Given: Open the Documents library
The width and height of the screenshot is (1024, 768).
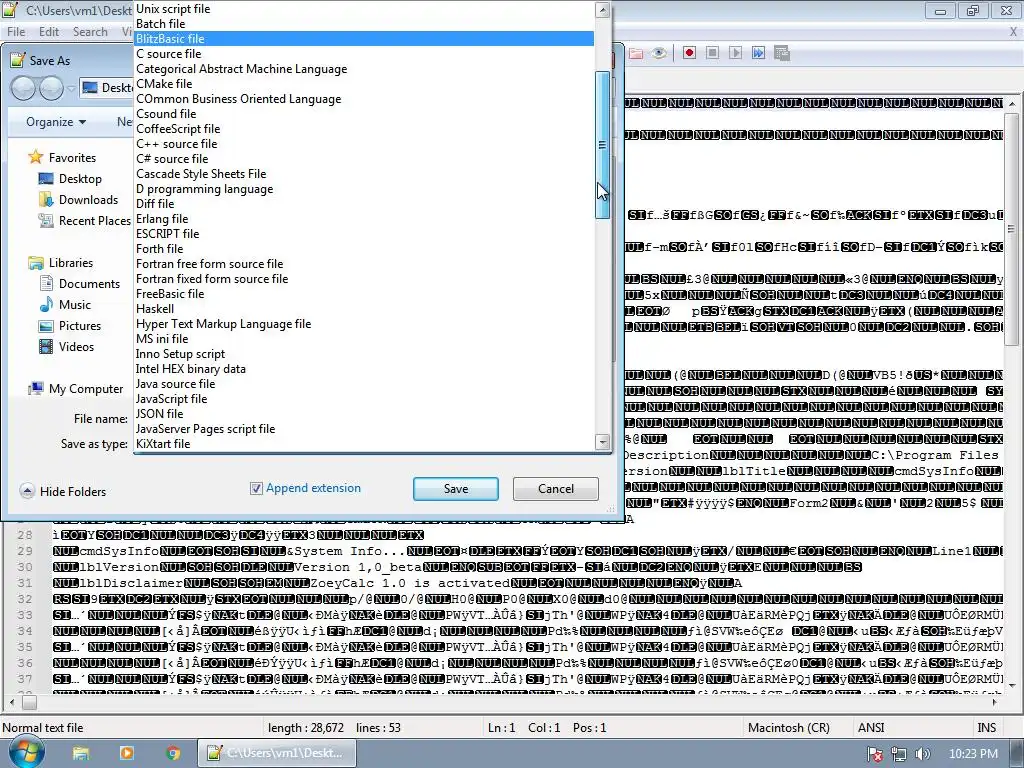Looking at the screenshot, I should click(89, 283).
